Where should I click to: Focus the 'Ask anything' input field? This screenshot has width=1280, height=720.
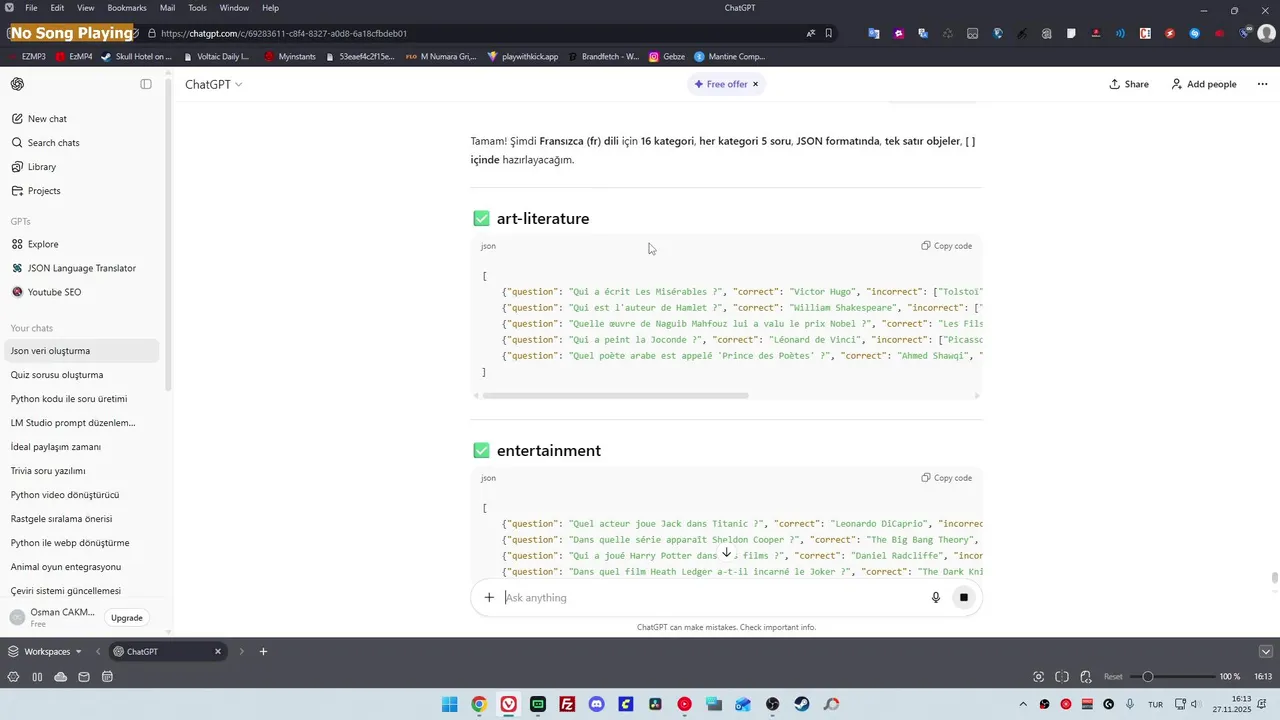pyautogui.click(x=713, y=598)
